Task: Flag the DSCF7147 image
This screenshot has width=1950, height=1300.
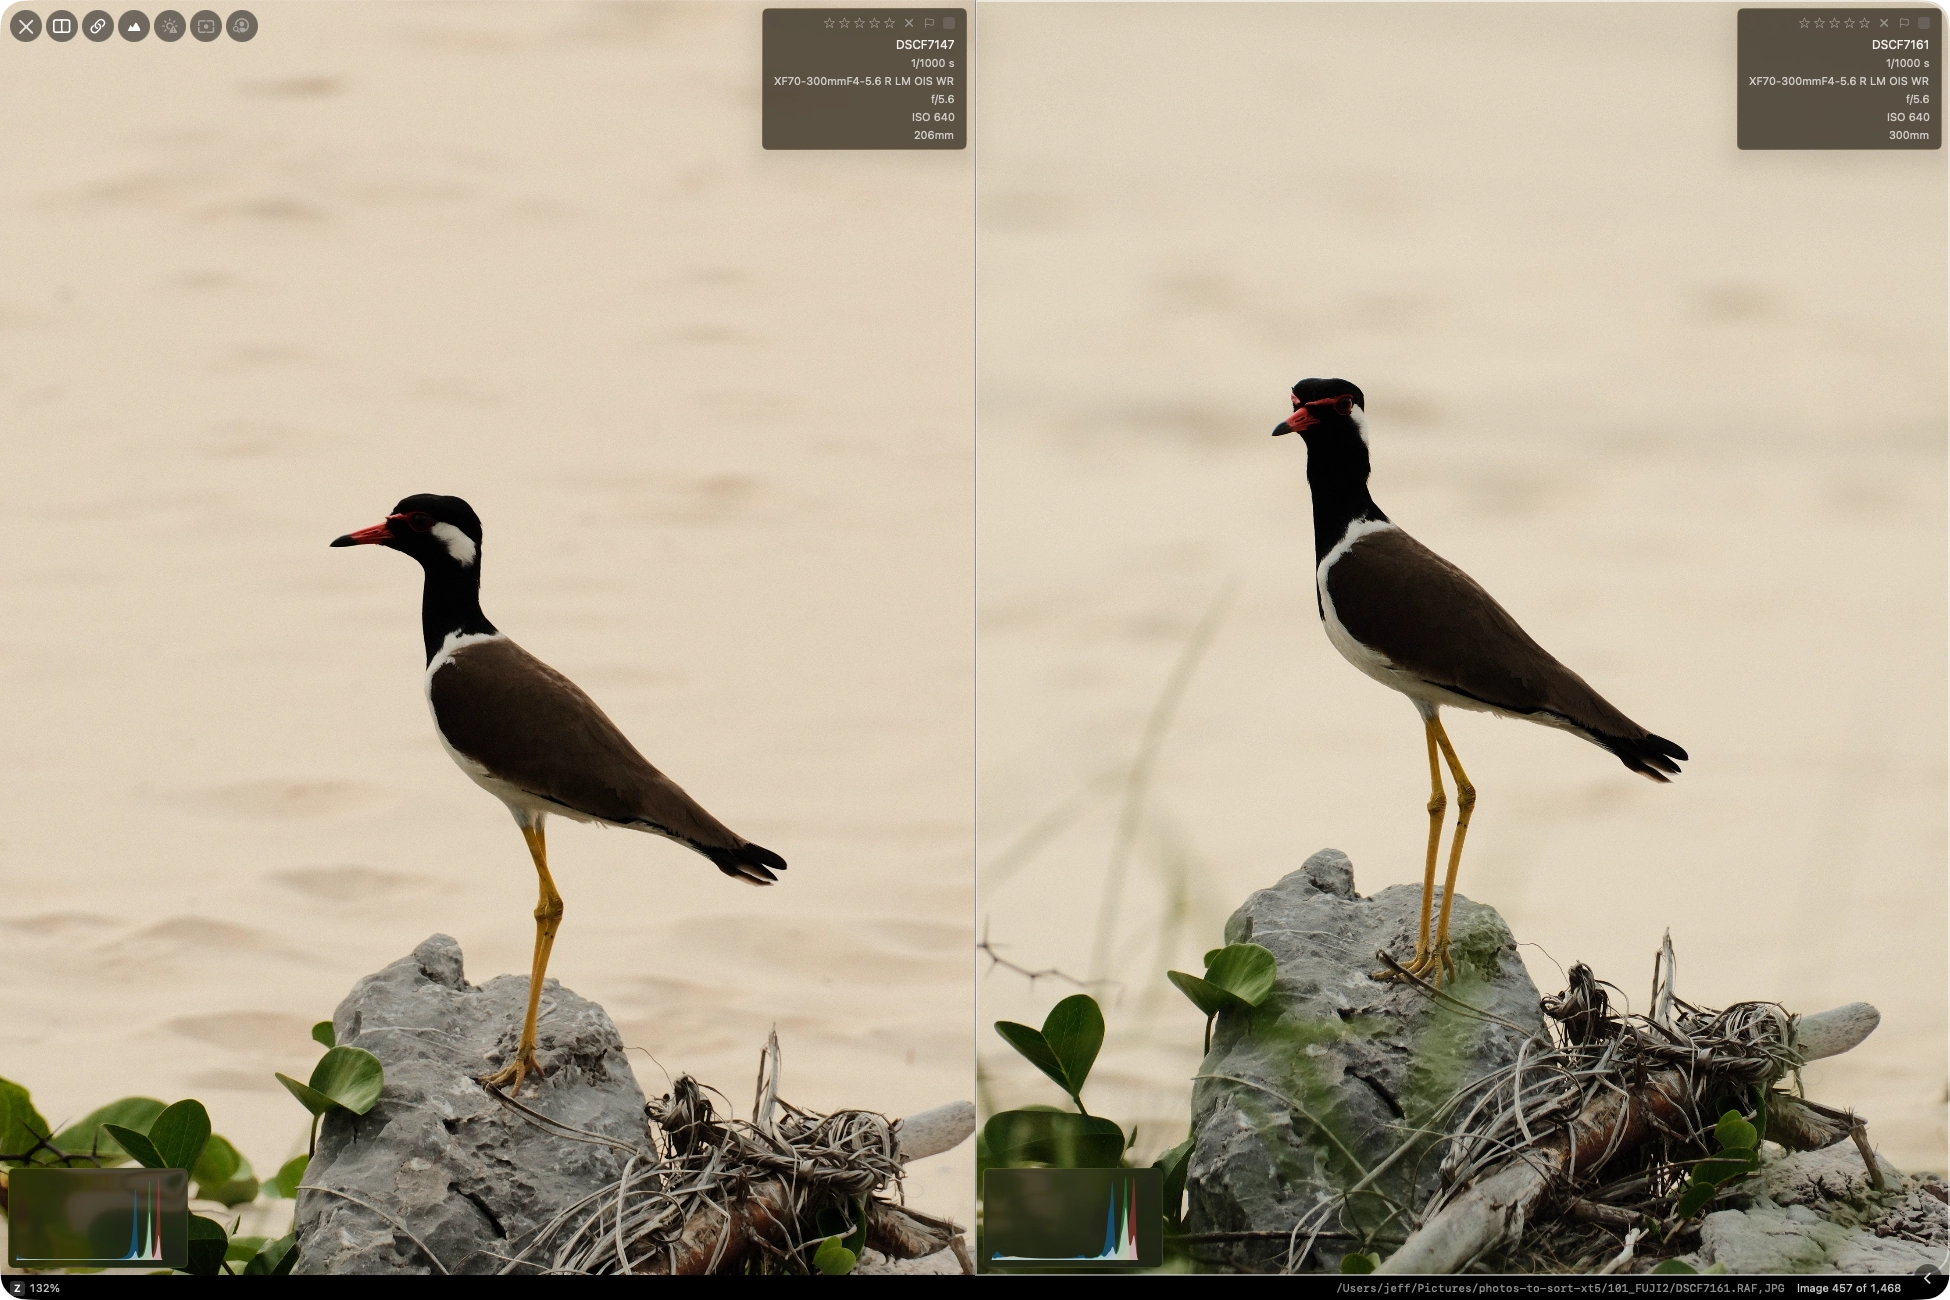Action: pos(929,23)
